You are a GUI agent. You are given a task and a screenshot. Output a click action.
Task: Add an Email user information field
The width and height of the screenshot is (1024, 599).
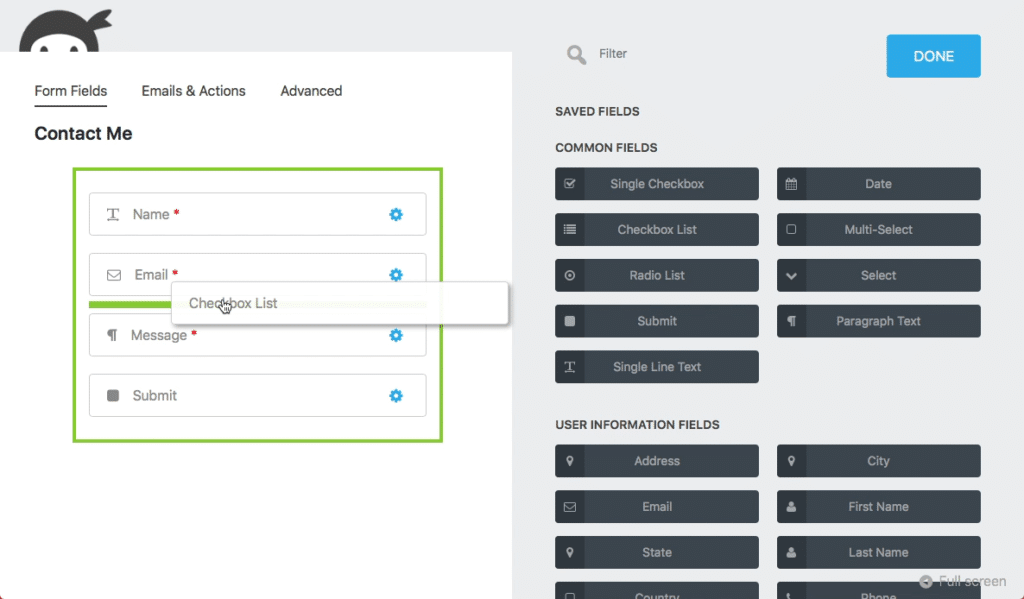tap(656, 506)
